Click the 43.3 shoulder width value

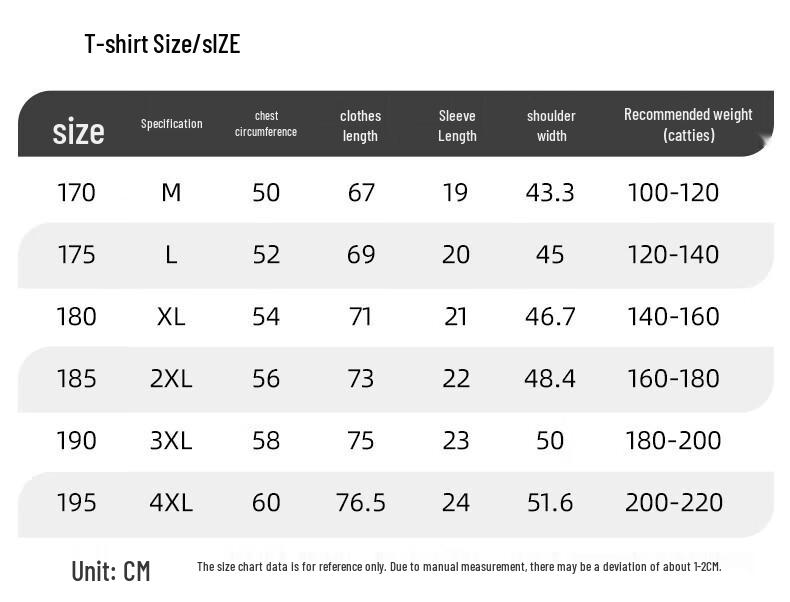point(550,192)
